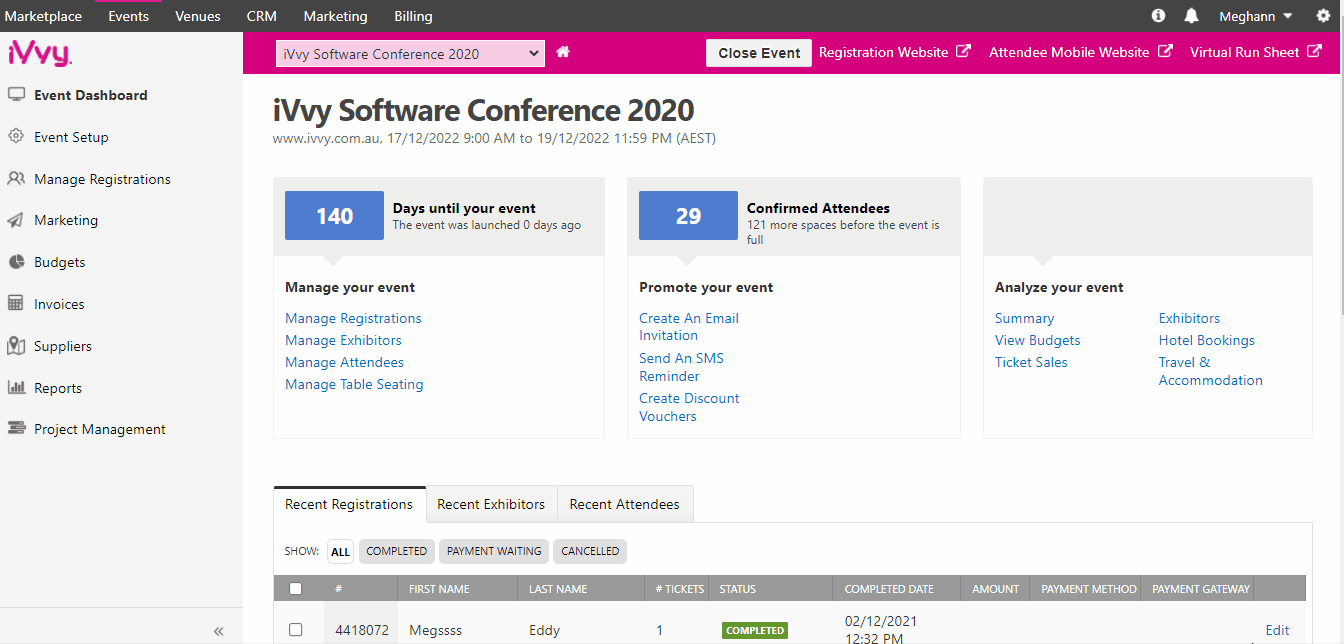Viewport: 1344px width, 644px height.
Task: Switch to the Recent Exhibitors tab
Action: coord(491,504)
